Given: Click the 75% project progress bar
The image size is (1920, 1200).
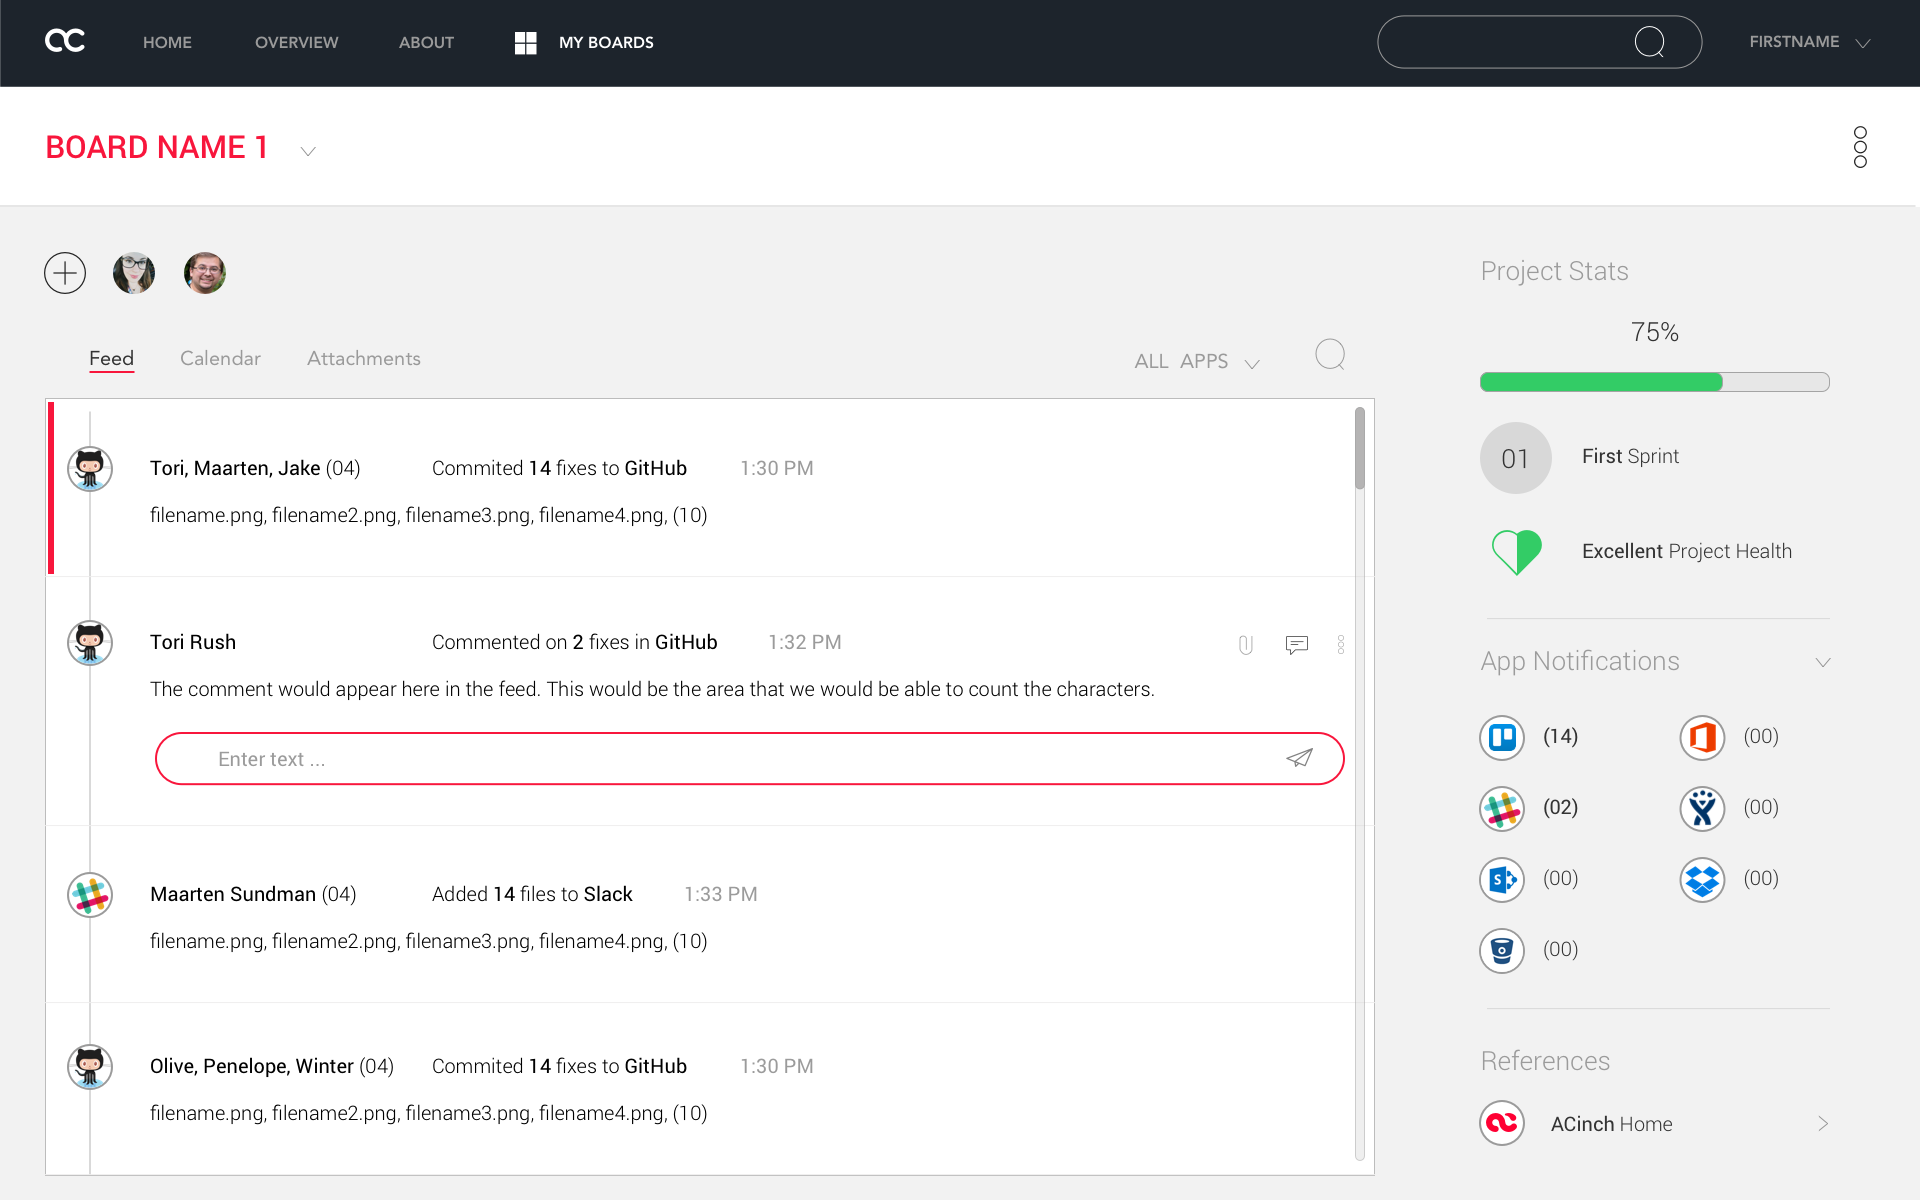Looking at the screenshot, I should (x=1654, y=382).
